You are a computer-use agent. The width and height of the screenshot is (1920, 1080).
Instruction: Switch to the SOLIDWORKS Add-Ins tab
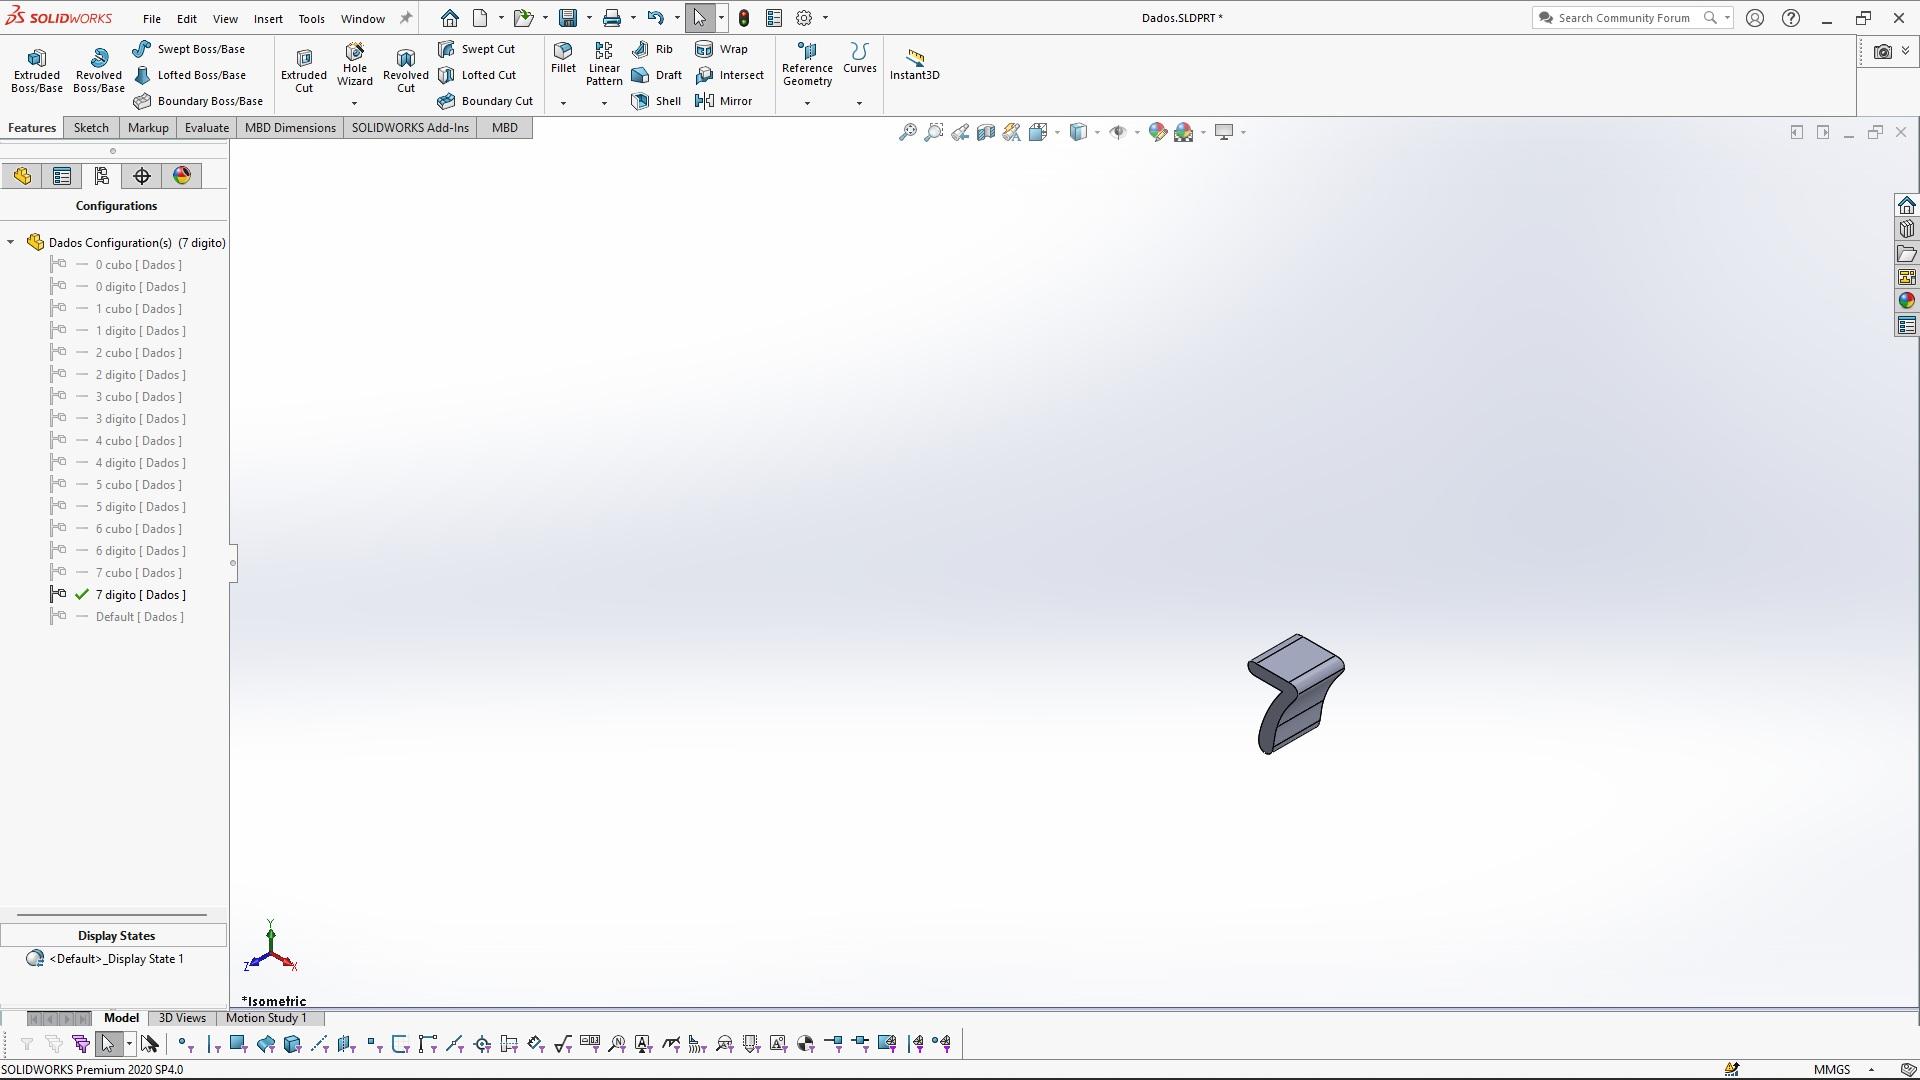point(410,128)
